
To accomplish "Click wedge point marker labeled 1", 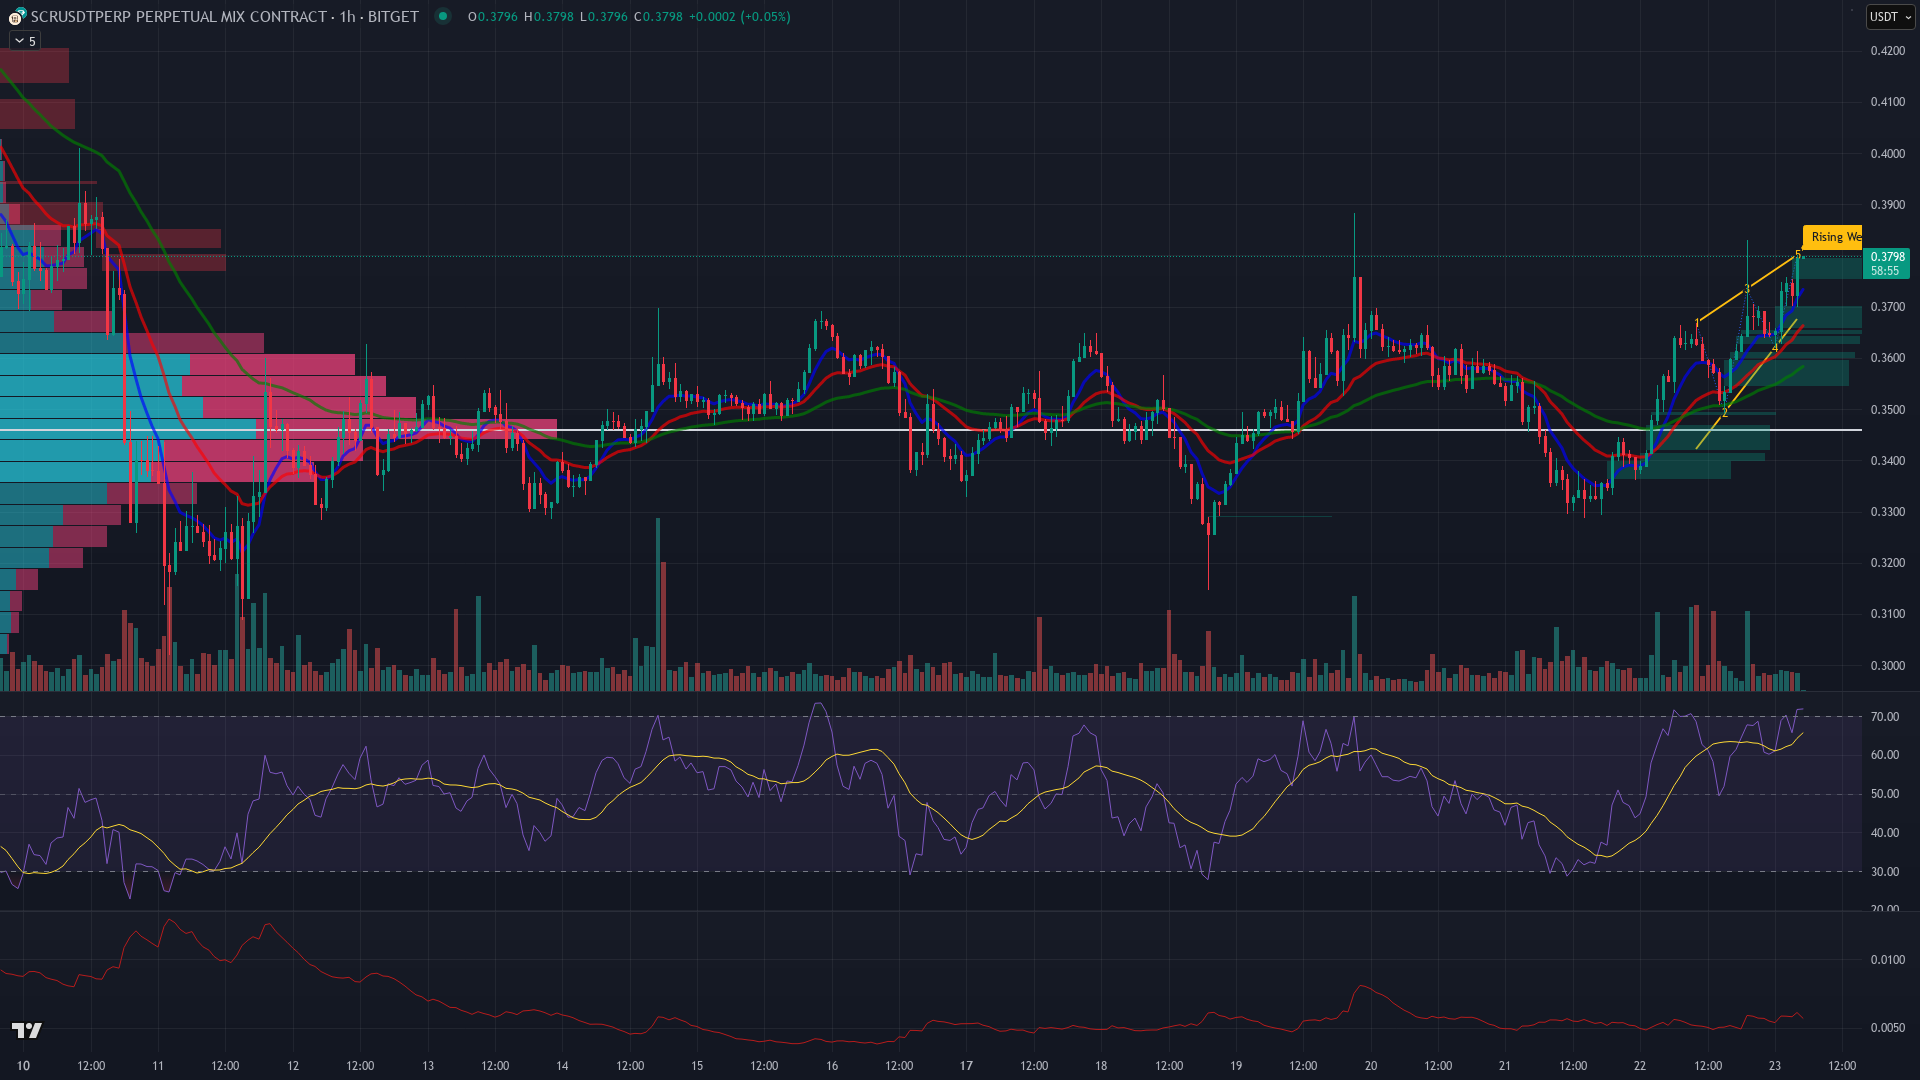I will pyautogui.click(x=1697, y=322).
